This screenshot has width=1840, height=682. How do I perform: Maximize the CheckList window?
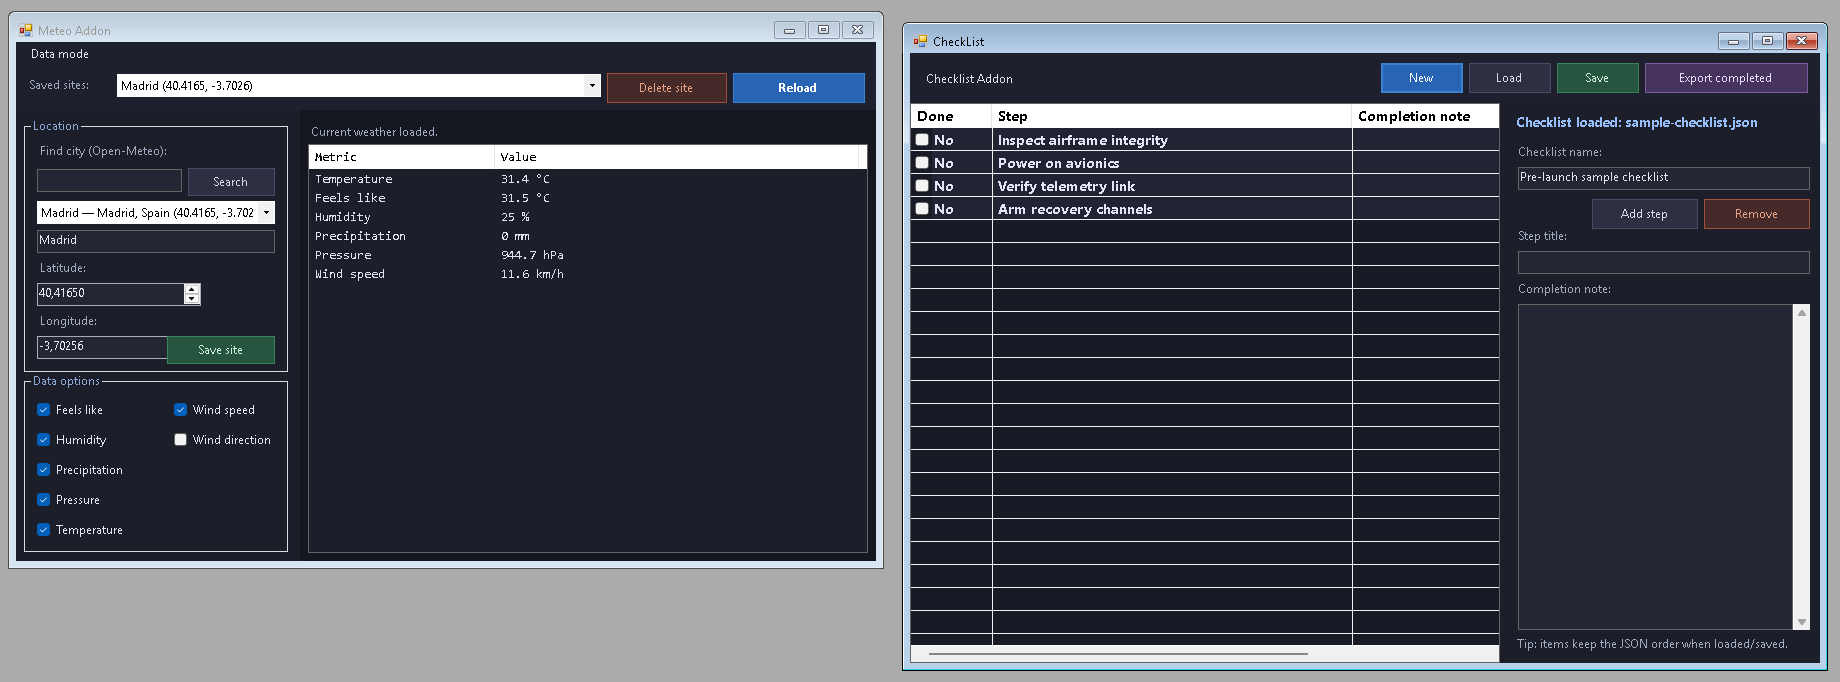(x=1768, y=41)
